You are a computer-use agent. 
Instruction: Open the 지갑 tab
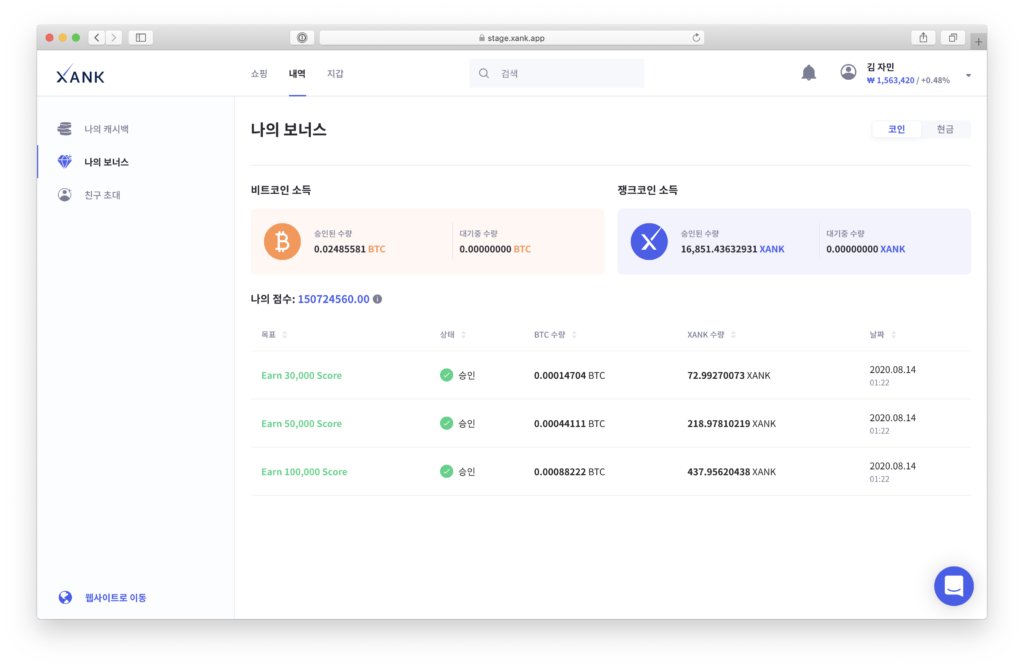[335, 73]
